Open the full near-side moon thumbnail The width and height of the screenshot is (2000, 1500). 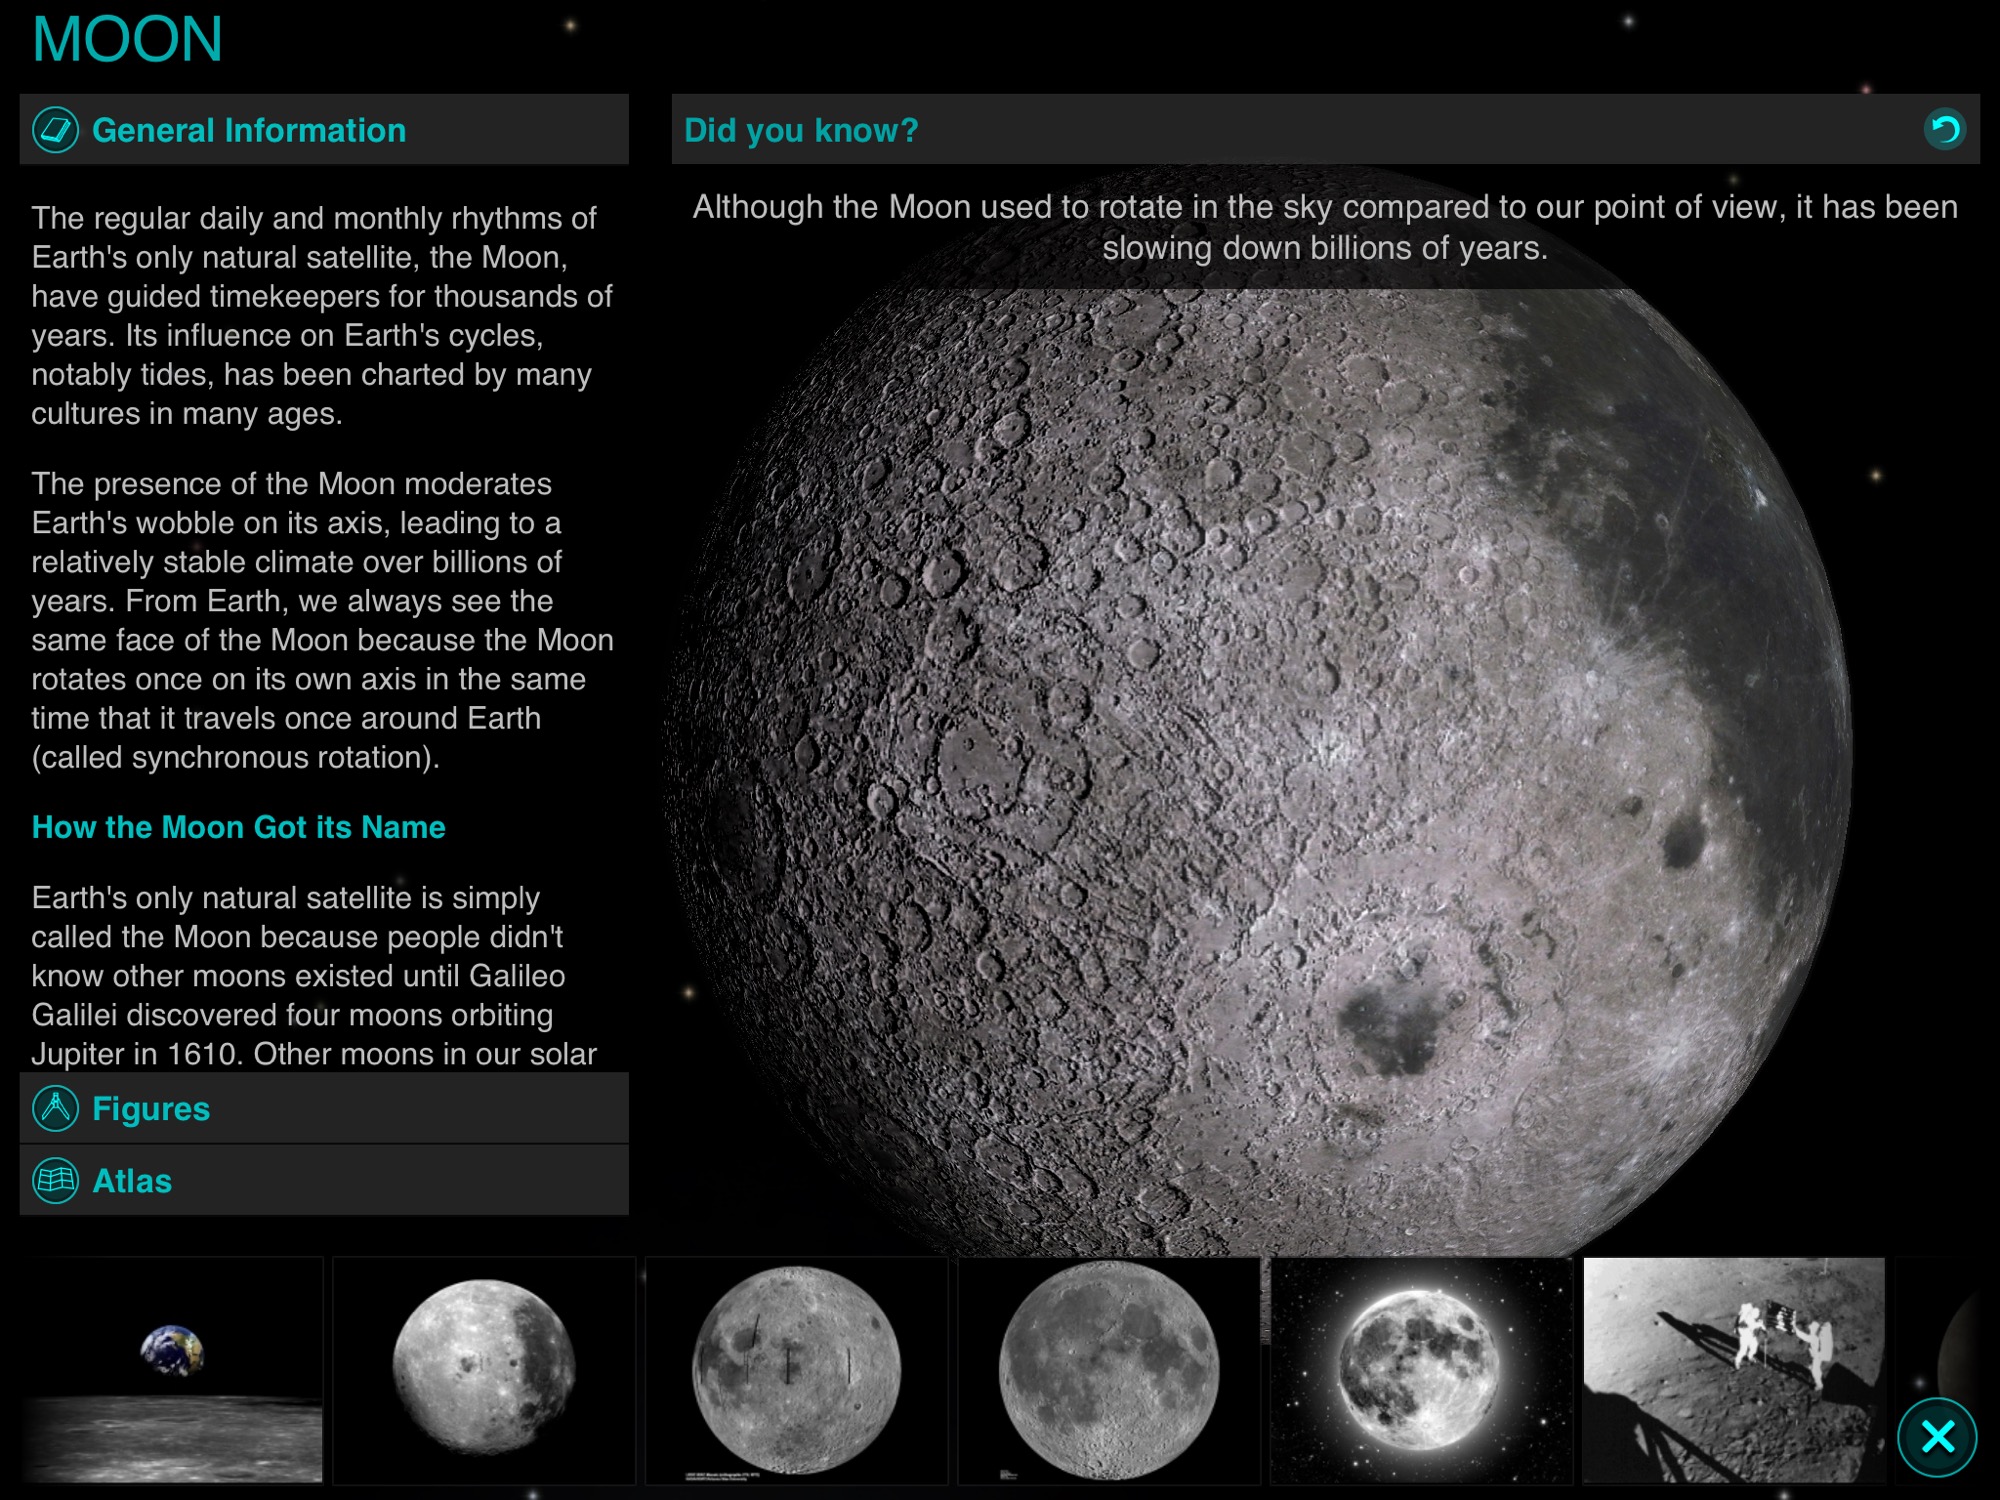point(1109,1370)
